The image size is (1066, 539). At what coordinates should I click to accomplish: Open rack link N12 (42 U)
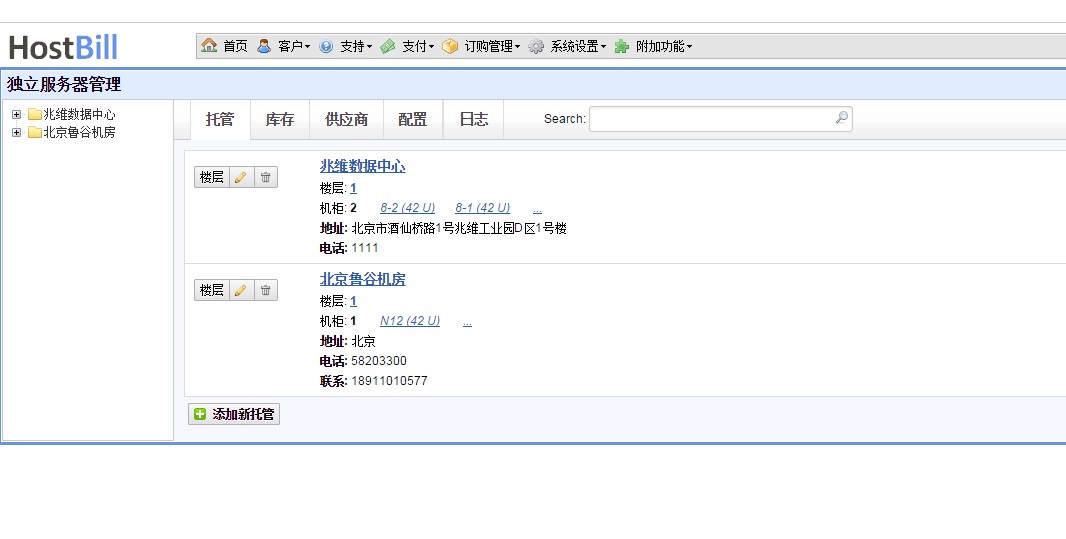click(410, 321)
